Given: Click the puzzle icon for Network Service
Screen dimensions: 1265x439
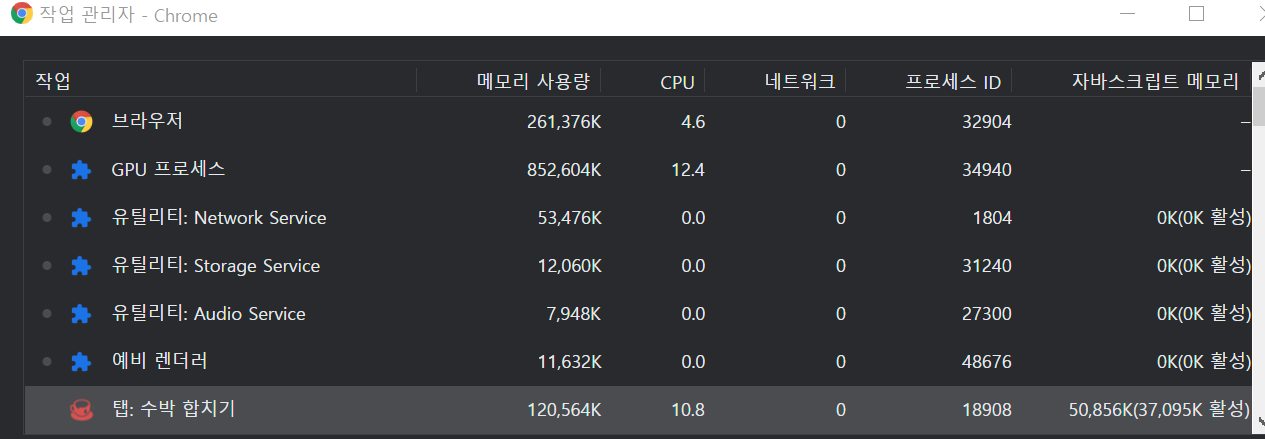Looking at the screenshot, I should click(81, 218).
